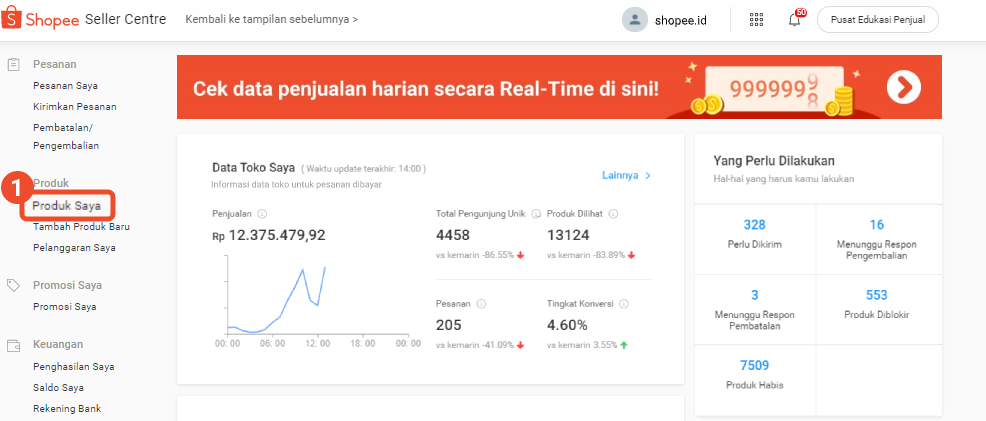
Task: Click the 328 Perlu Dikirim count
Action: [x=755, y=225]
